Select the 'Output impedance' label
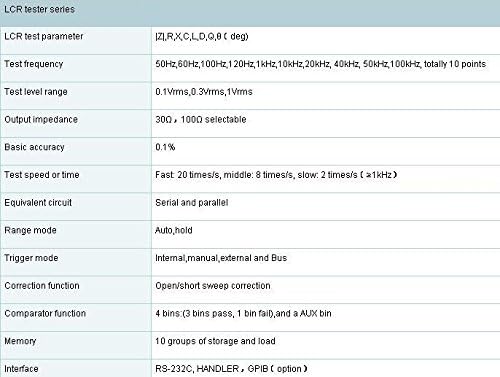 [x=41, y=119]
